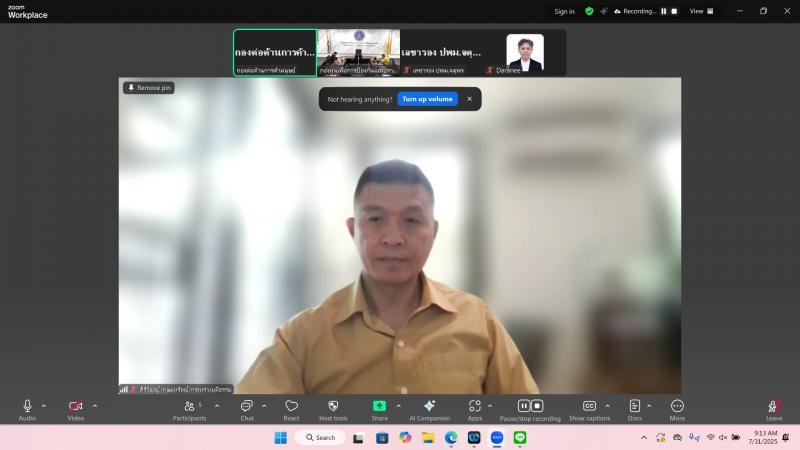Click the Zoom Workplace logo
The width and height of the screenshot is (800, 450).
(x=28, y=12)
